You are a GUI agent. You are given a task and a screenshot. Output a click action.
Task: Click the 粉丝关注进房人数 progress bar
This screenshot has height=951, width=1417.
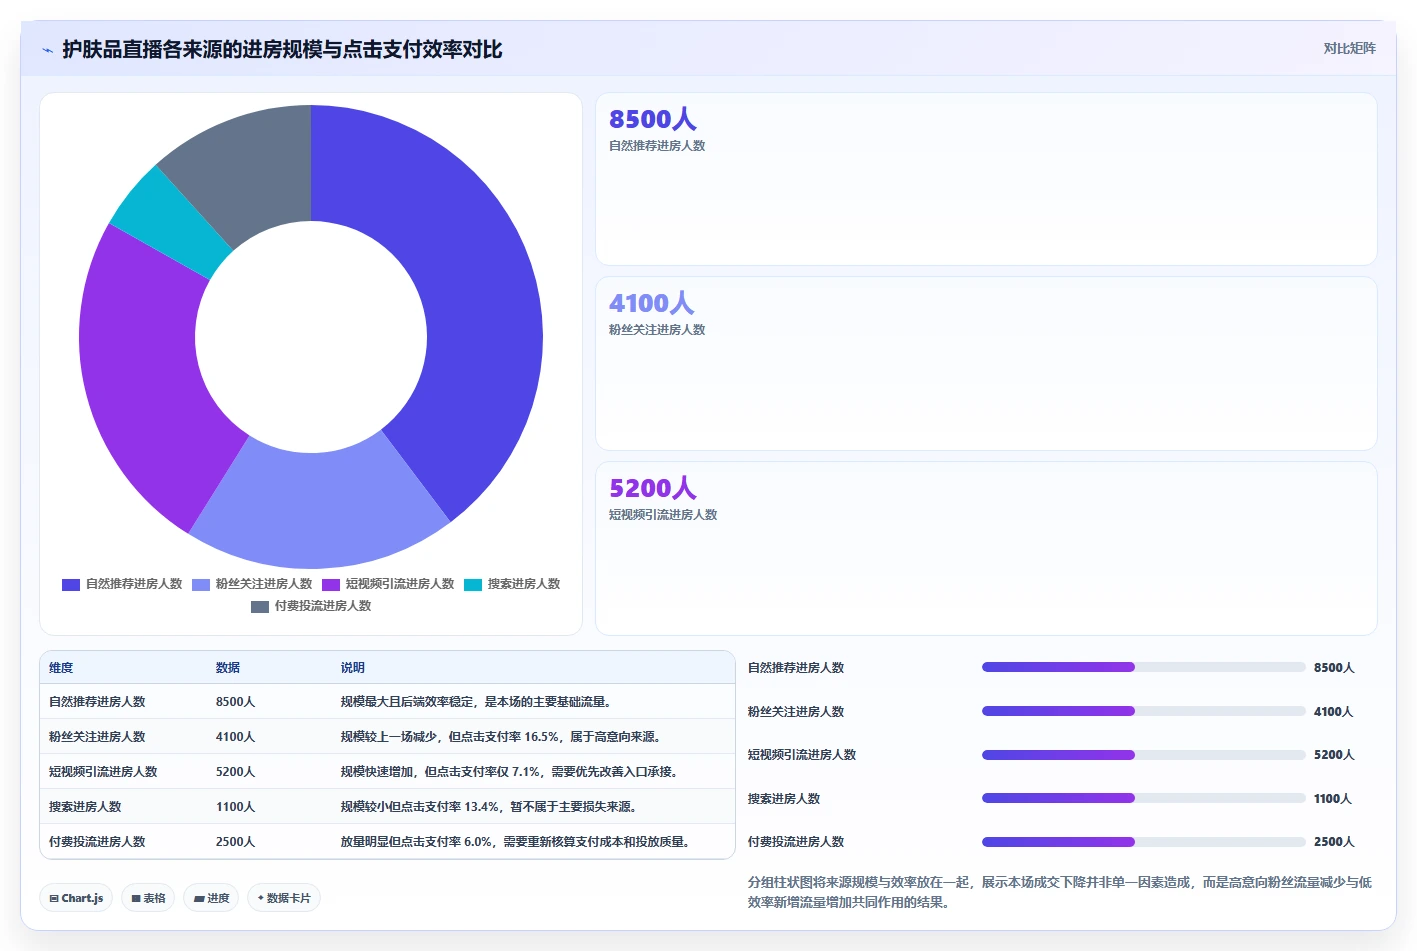1143,711
